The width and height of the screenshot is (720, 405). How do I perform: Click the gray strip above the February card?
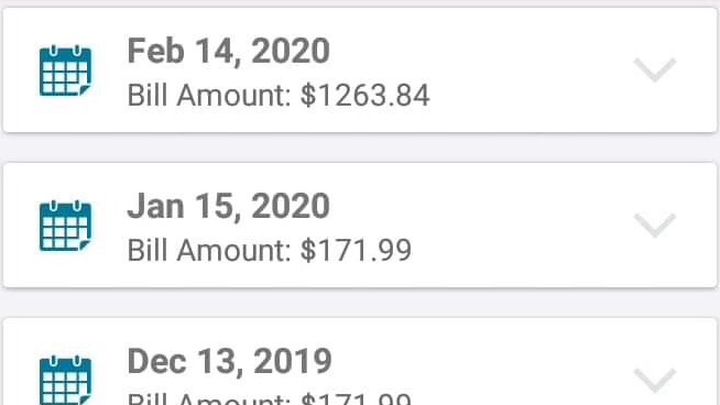click(x=360, y=4)
